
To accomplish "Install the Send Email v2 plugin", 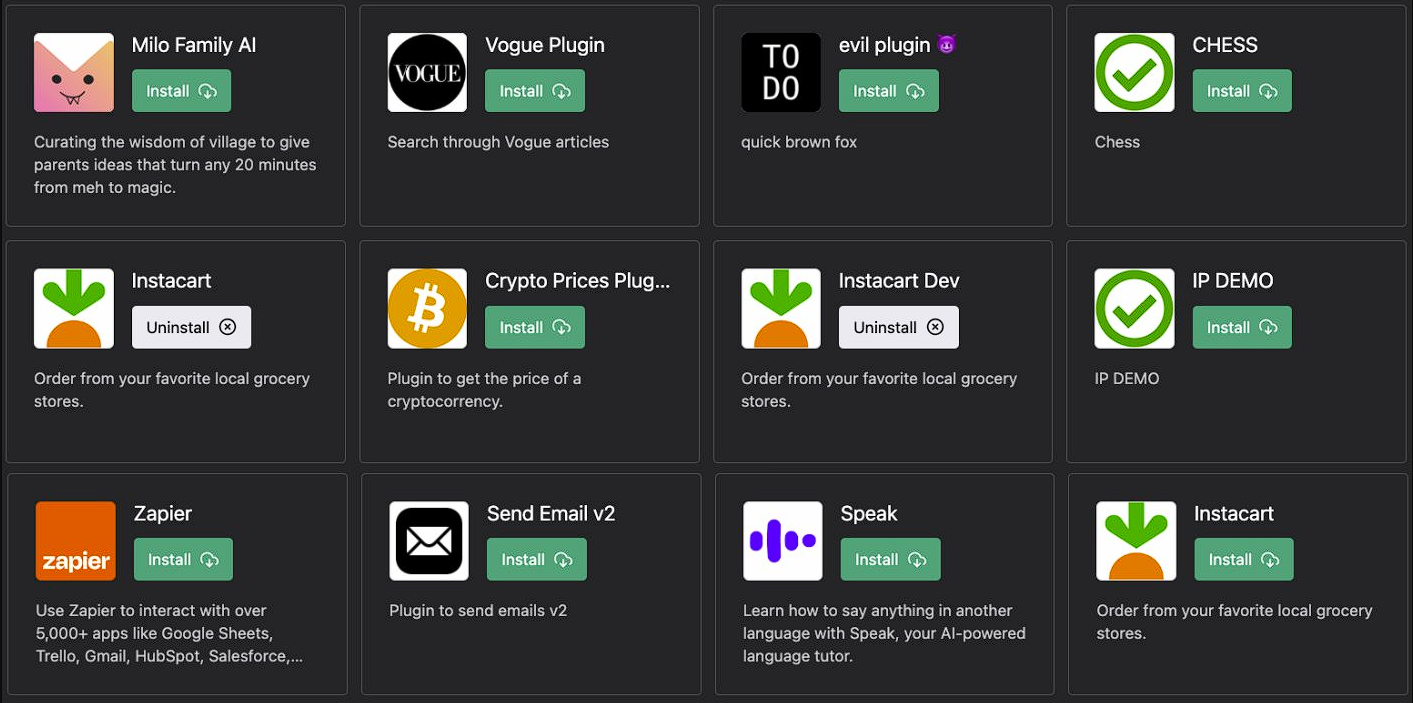I will (x=537, y=559).
